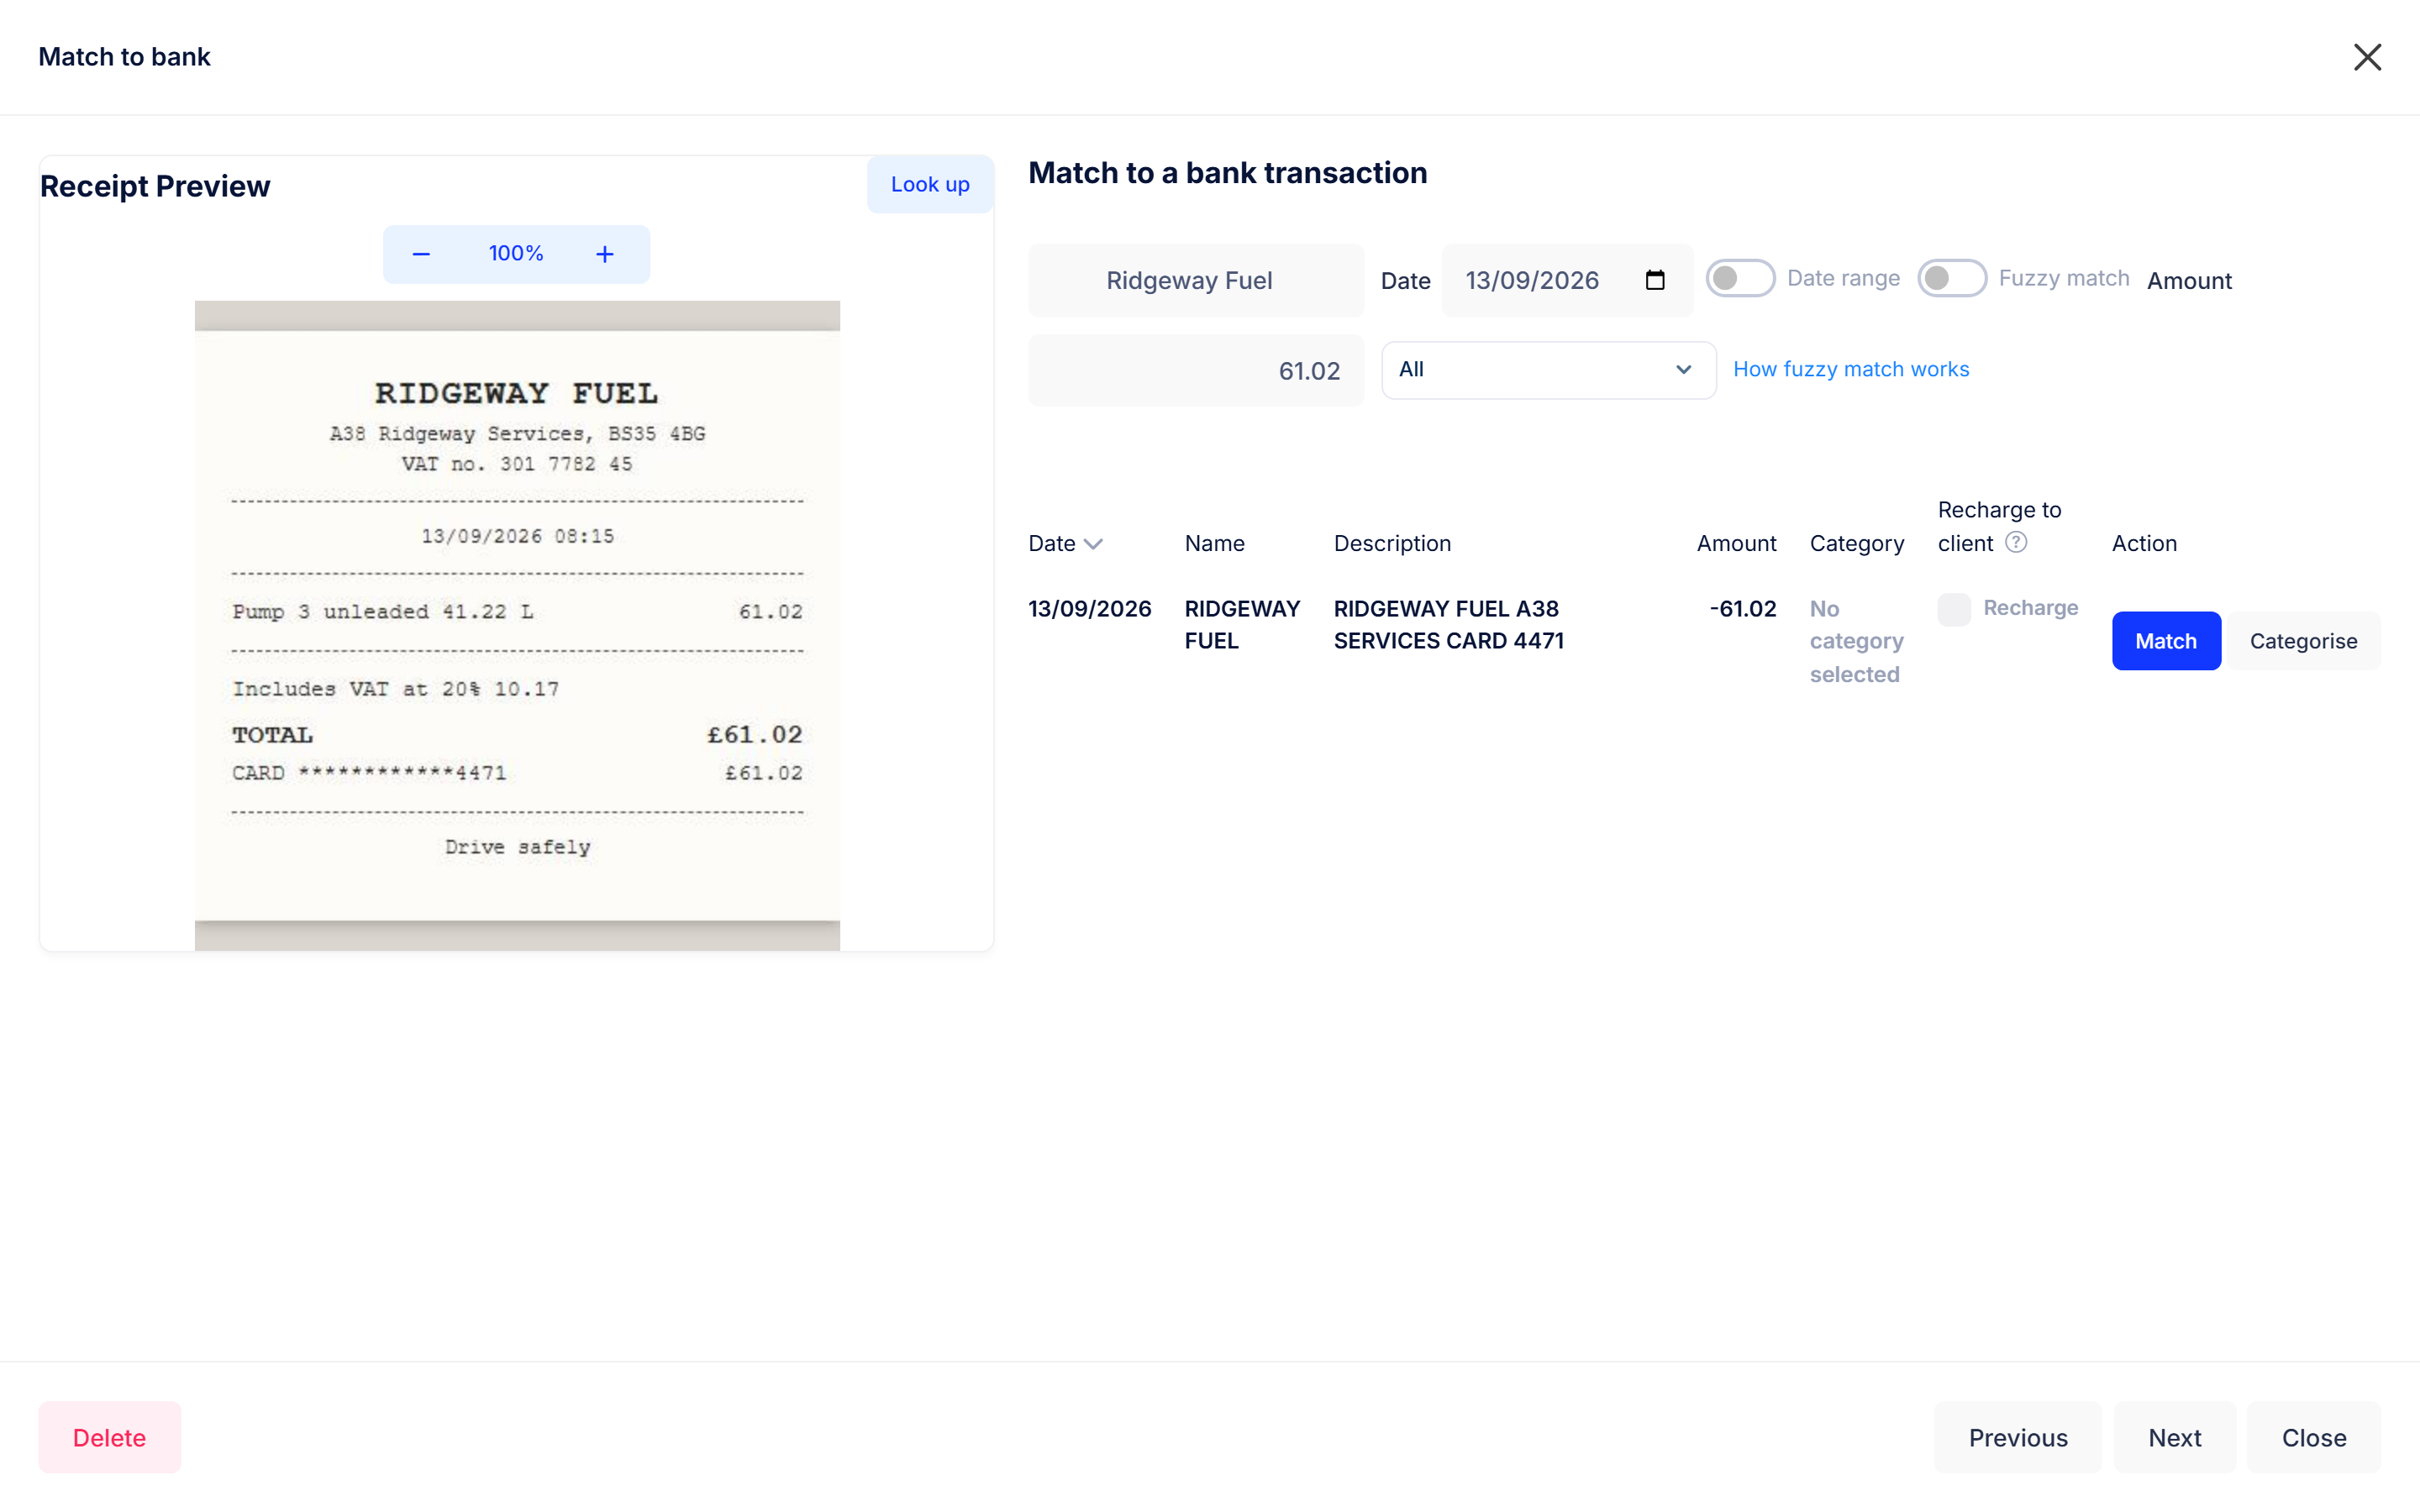Click the Amount column header
Viewport: 2420px width, 1512px height.
[1736, 543]
